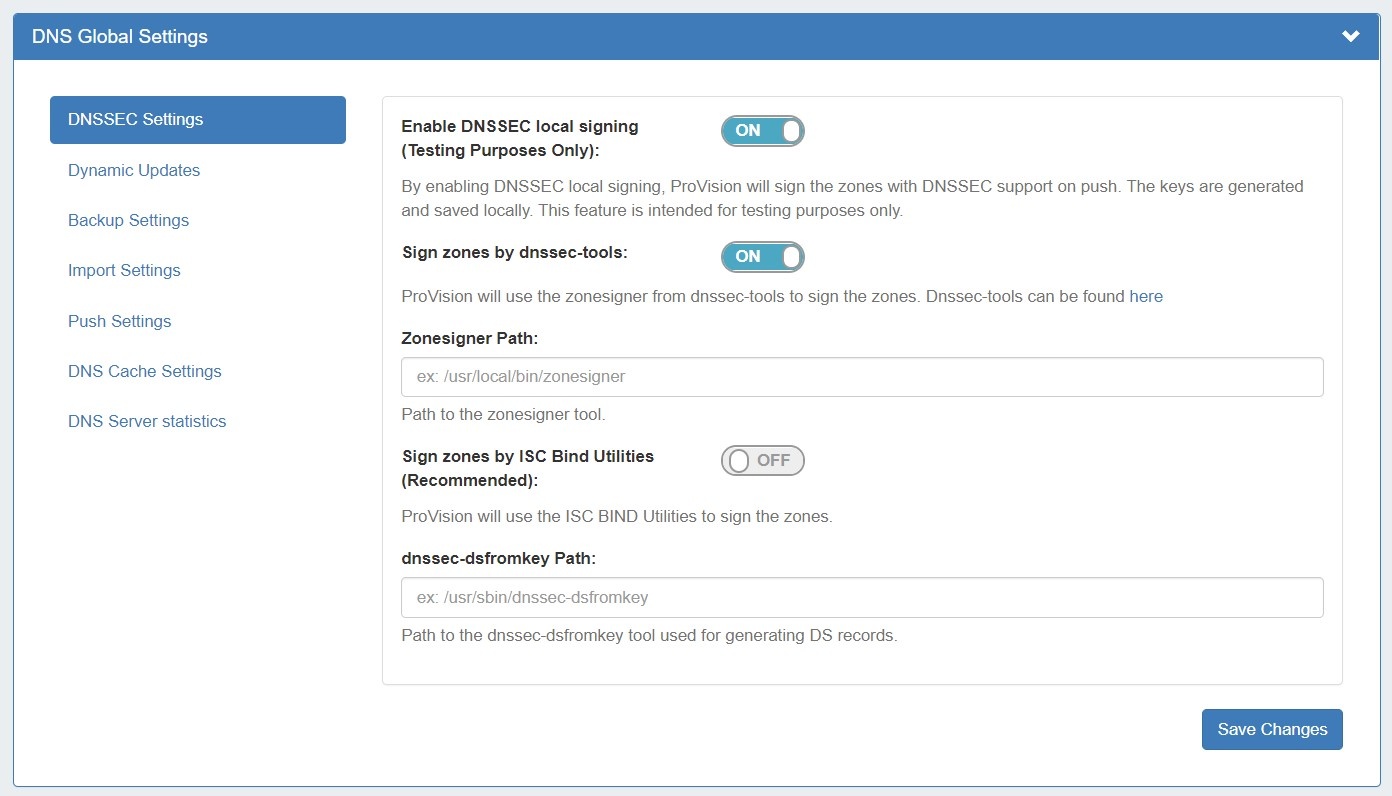View DNS Server statistics
Viewport: 1392px width, 796px height.
(147, 421)
